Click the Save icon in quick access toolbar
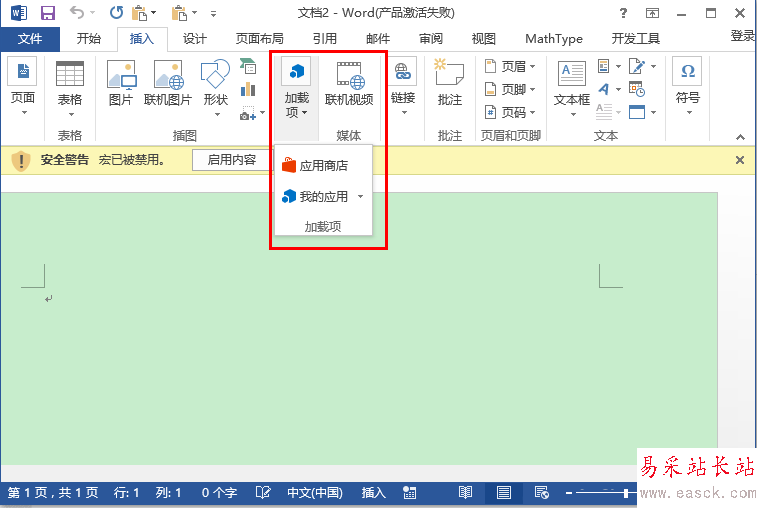Screen dimensions: 757x508 pyautogui.click(x=47, y=13)
